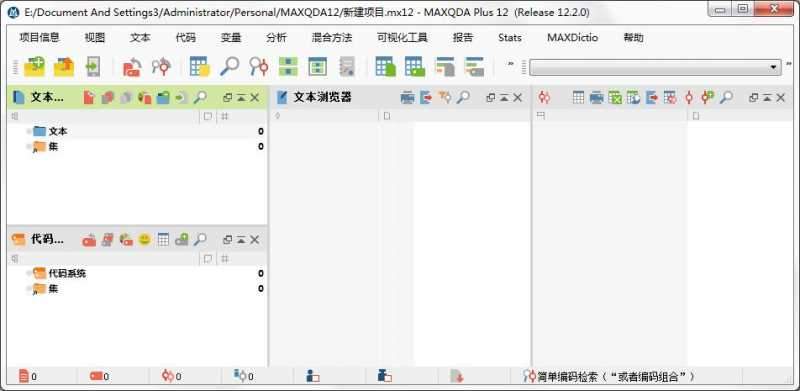Click the red new-document icon in 文本 panel

pos(89,97)
